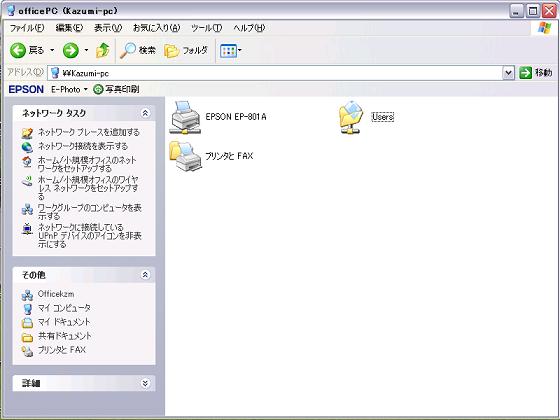This screenshot has width=560, height=420.
Task: Click the Users folder label text
Action: point(383,117)
